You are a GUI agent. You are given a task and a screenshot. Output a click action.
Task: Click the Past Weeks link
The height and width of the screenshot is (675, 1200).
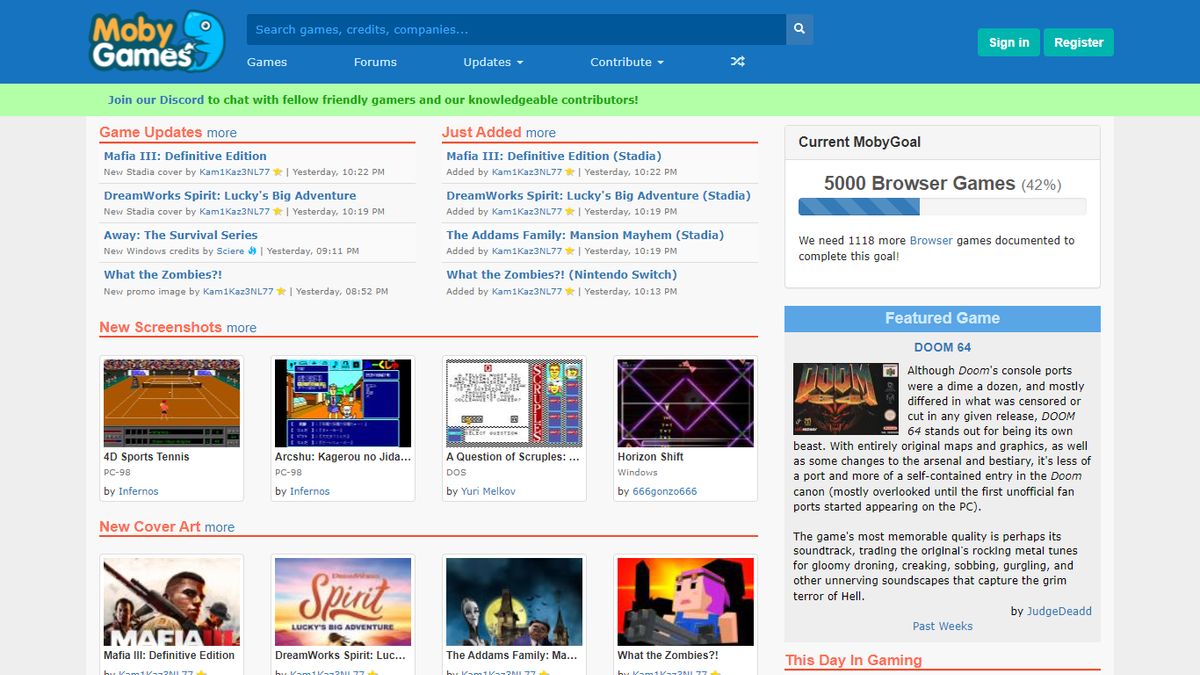(x=942, y=625)
